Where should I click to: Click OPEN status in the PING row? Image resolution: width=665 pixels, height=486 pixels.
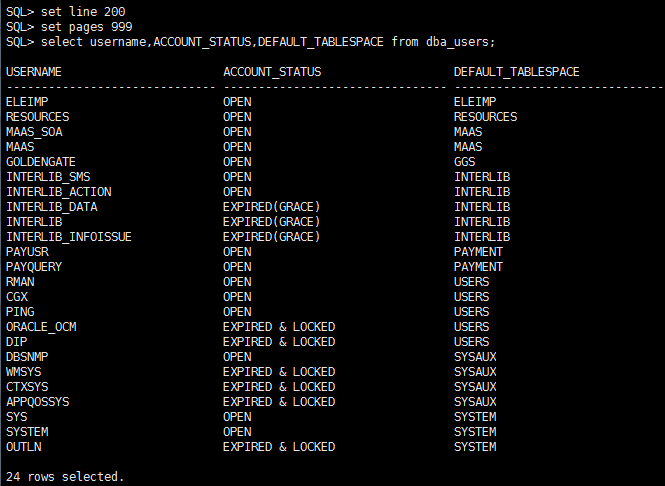tap(237, 312)
